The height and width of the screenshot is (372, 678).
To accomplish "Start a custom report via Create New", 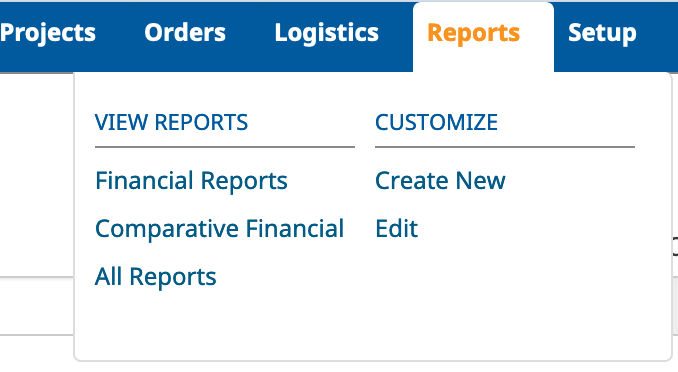I will [440, 180].
